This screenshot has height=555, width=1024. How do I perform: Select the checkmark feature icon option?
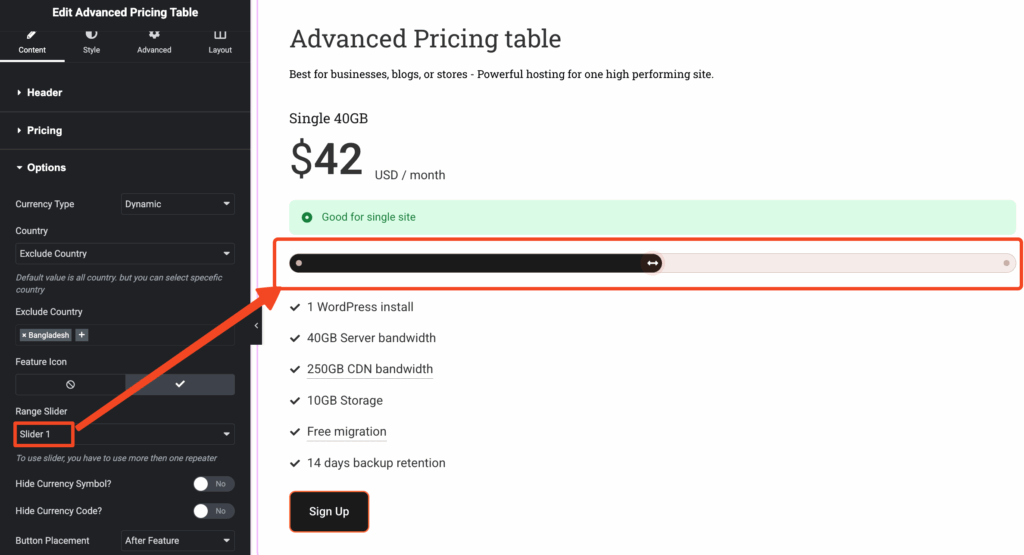180,384
